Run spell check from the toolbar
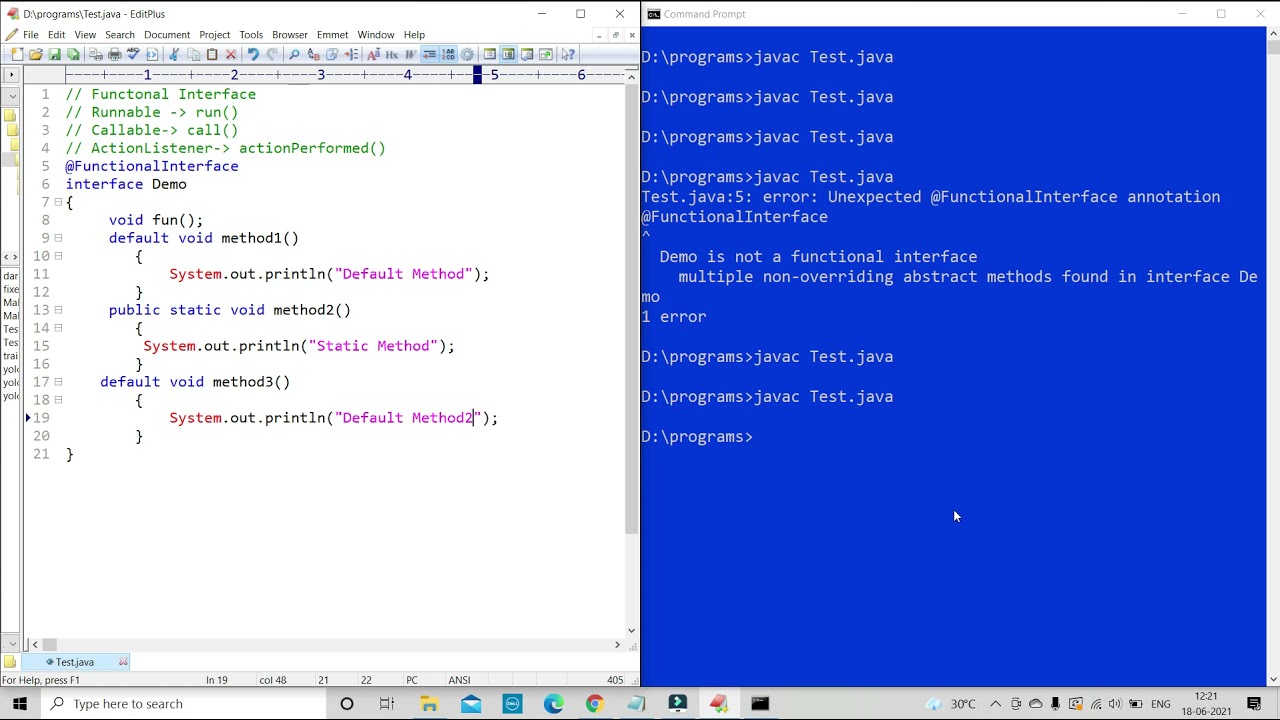Viewport: 1280px width, 720px height. [x=133, y=54]
